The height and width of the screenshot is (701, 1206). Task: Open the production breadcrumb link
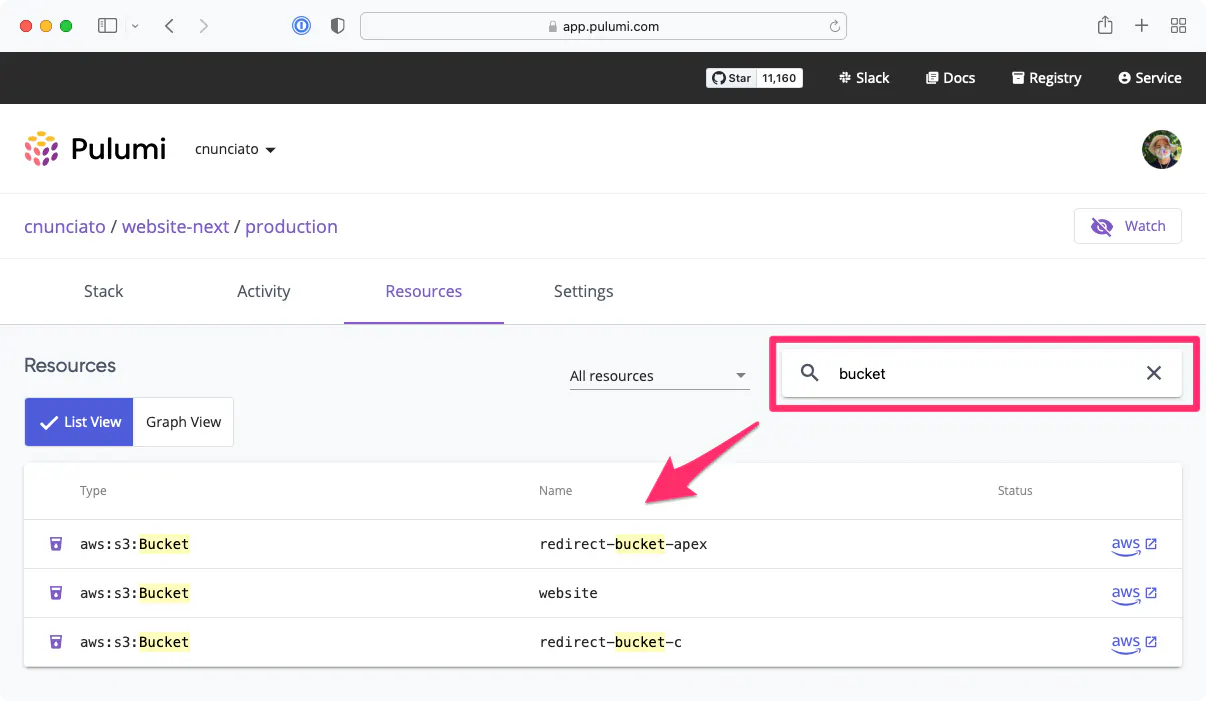tap(291, 226)
